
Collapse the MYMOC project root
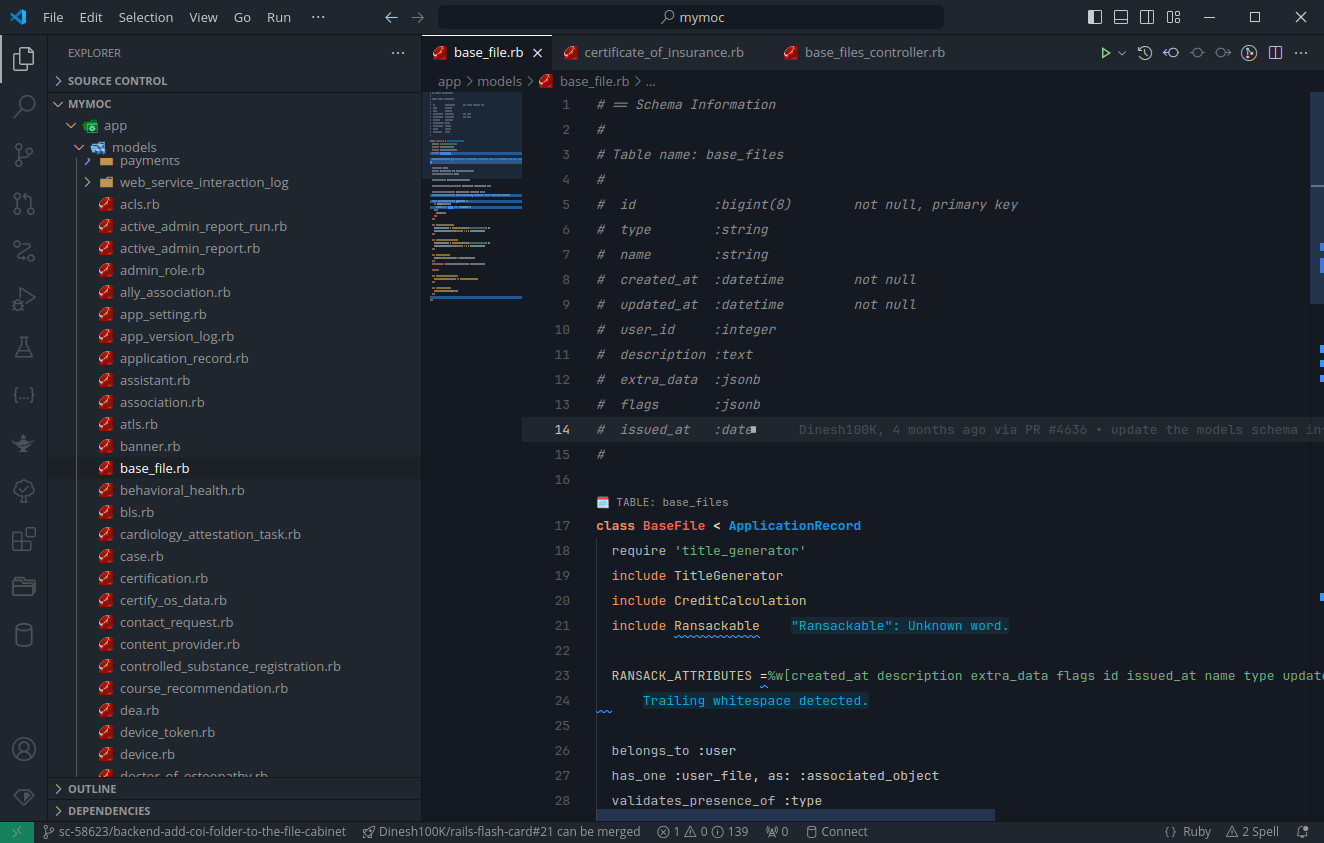coord(235,104)
